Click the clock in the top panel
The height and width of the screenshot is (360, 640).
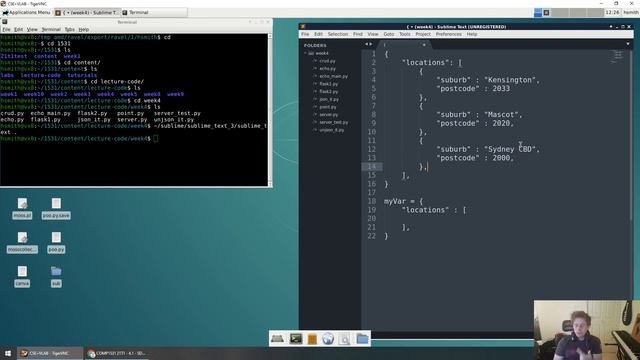tap(612, 13)
